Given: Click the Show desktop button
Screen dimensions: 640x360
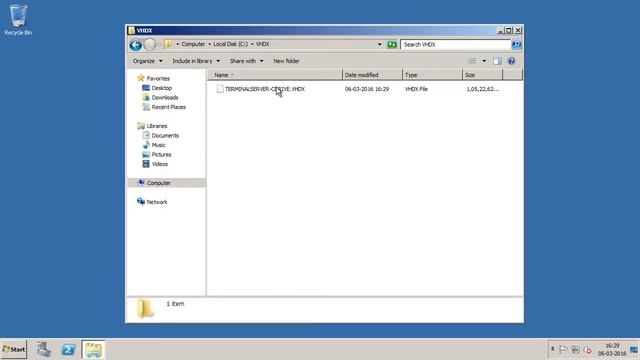Looking at the screenshot, I should click(634, 349).
